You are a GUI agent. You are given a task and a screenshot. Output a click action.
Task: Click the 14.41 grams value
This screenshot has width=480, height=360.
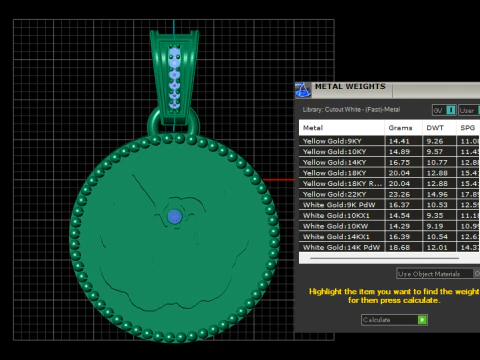399,141
